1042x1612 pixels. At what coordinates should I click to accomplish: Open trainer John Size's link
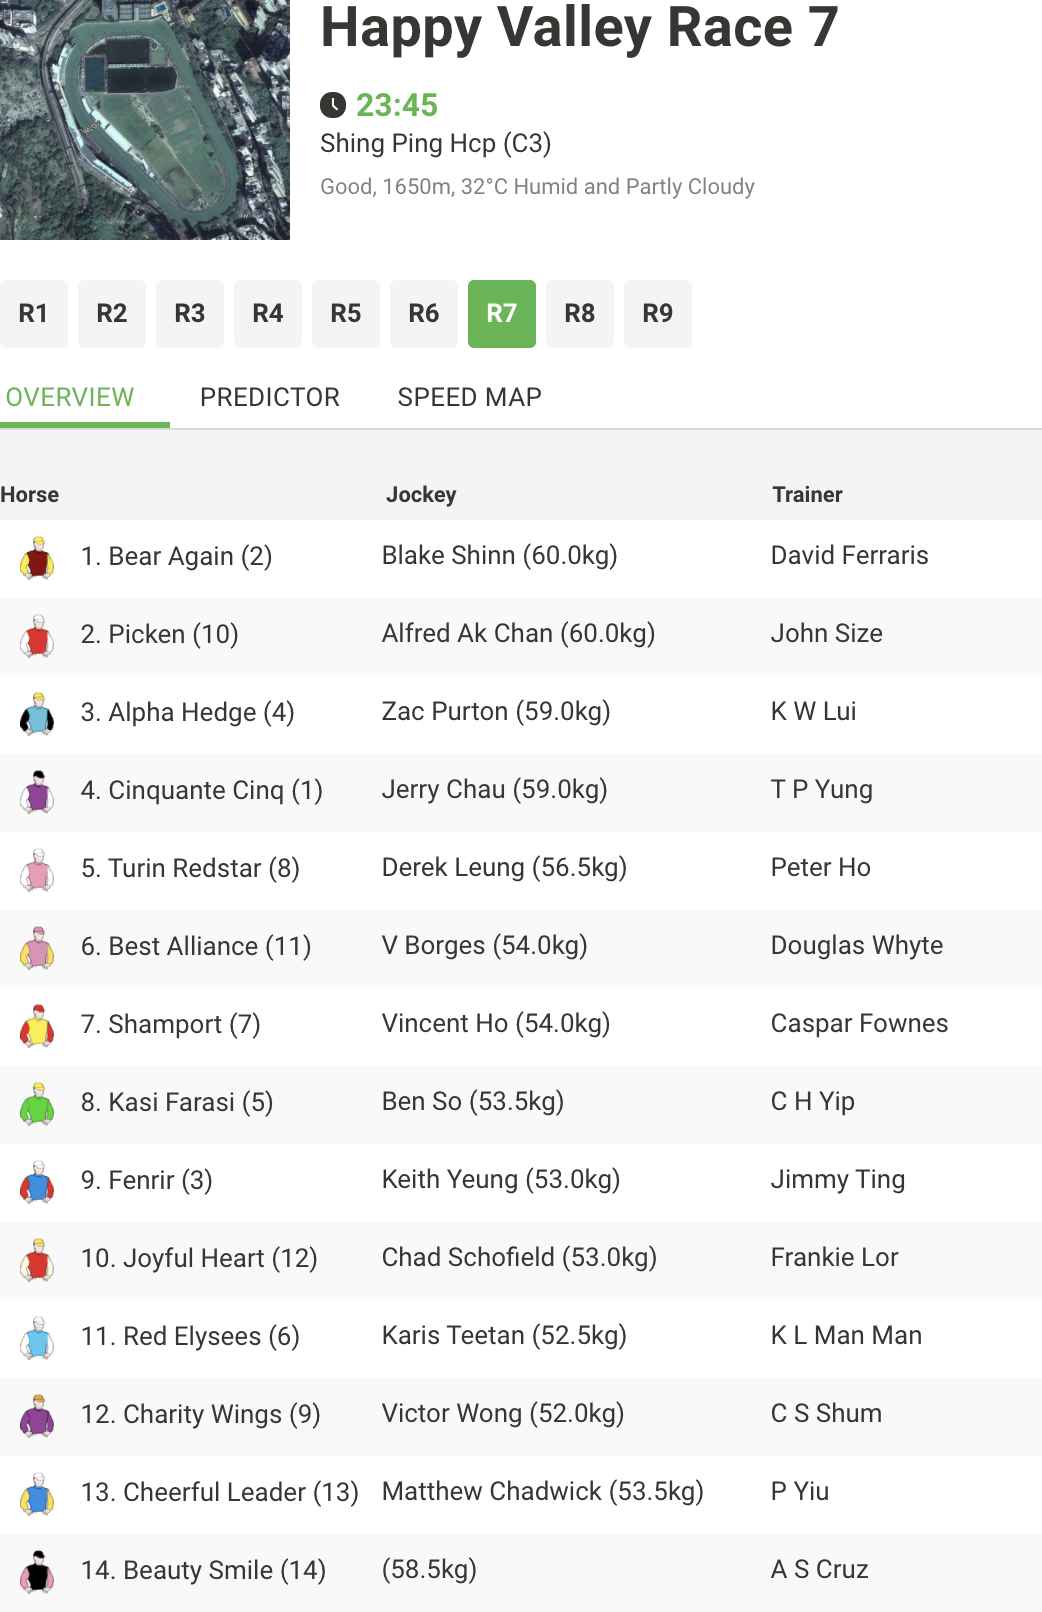[x=827, y=633]
